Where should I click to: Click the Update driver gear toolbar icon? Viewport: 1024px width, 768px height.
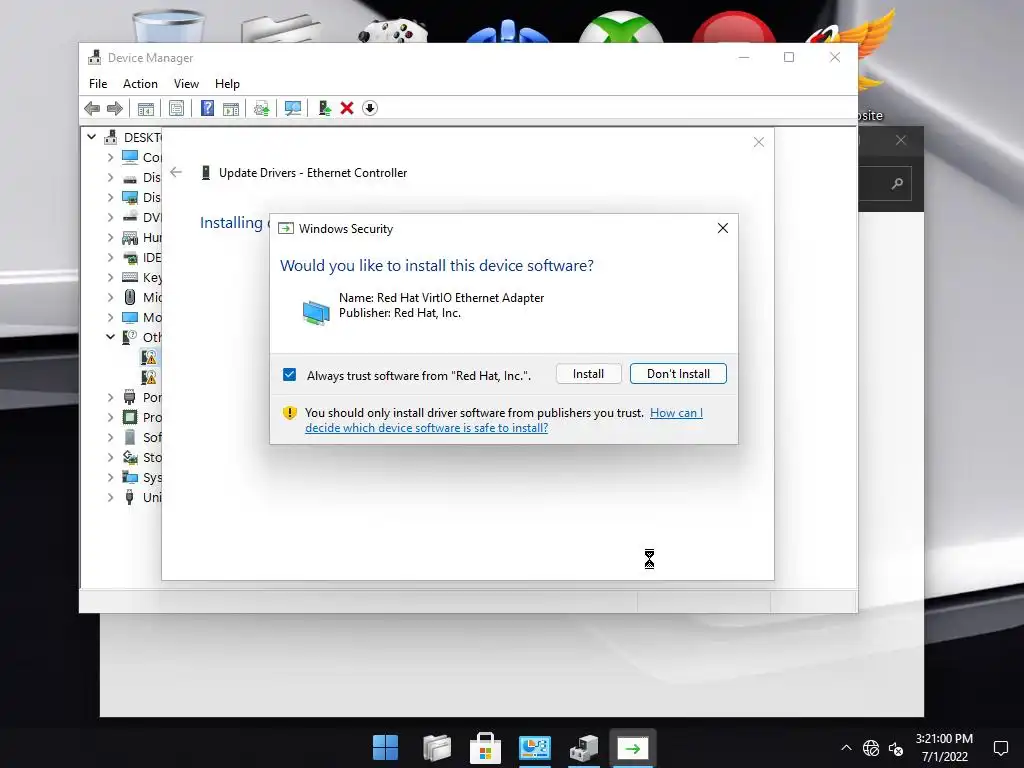tap(261, 108)
